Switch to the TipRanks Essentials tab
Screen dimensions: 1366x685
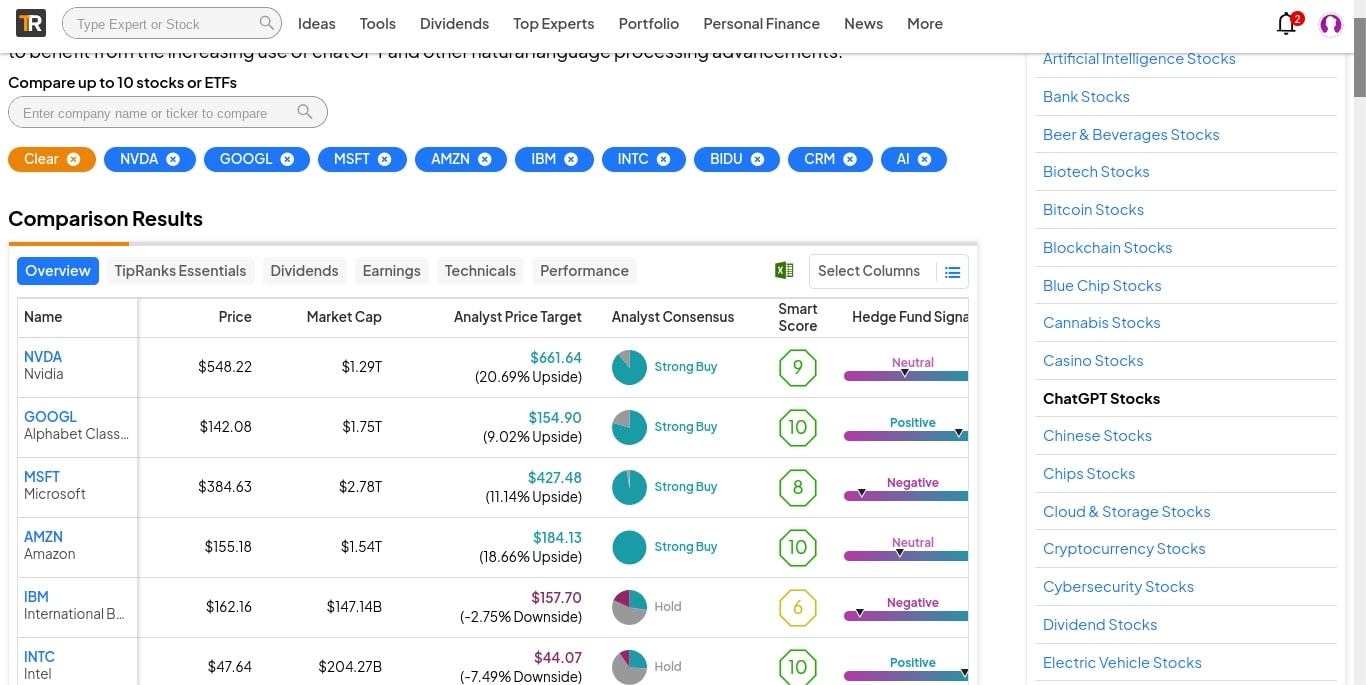(x=180, y=271)
